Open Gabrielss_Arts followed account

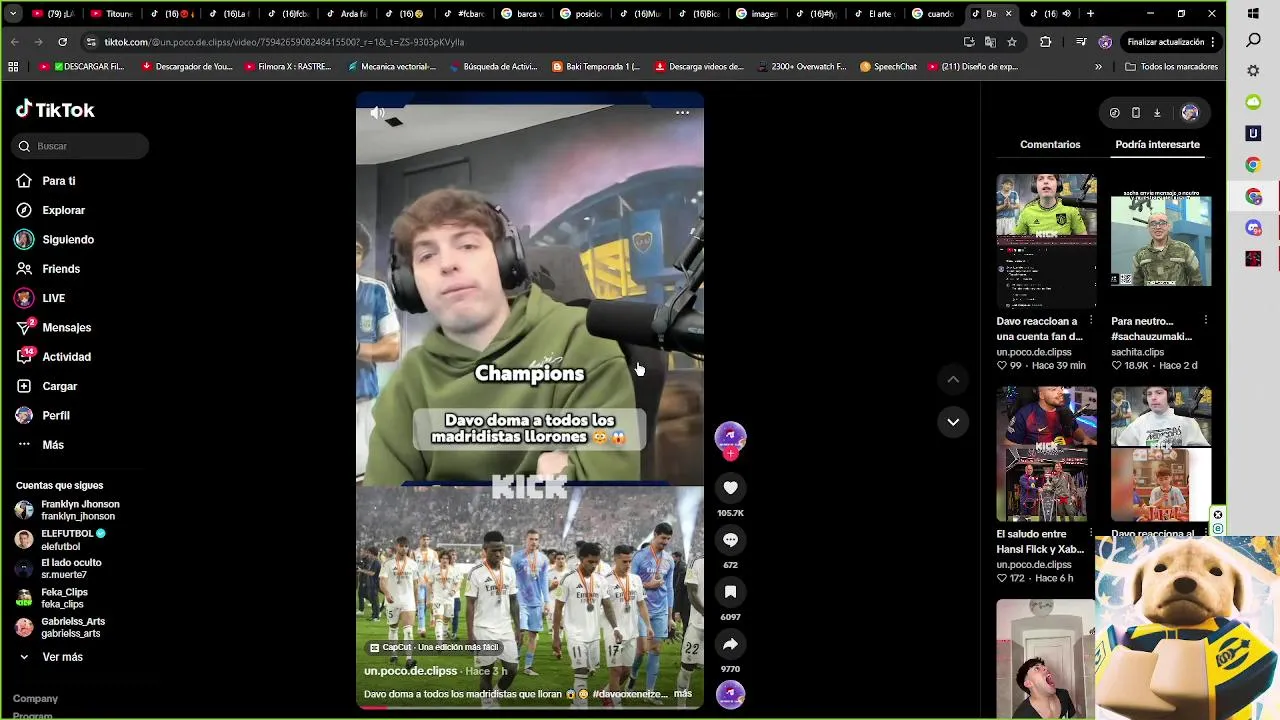(x=60, y=627)
